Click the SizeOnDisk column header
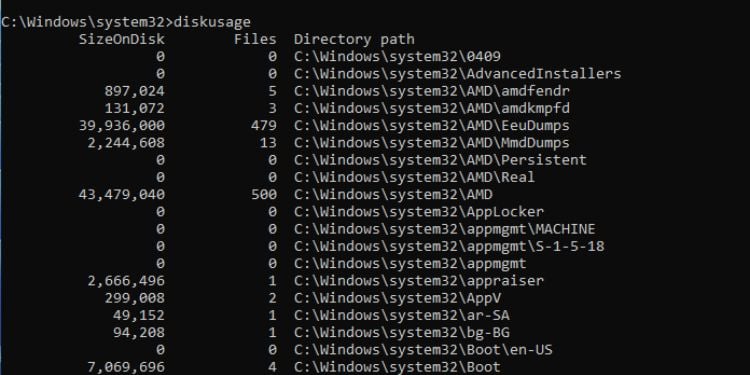 click(x=121, y=39)
